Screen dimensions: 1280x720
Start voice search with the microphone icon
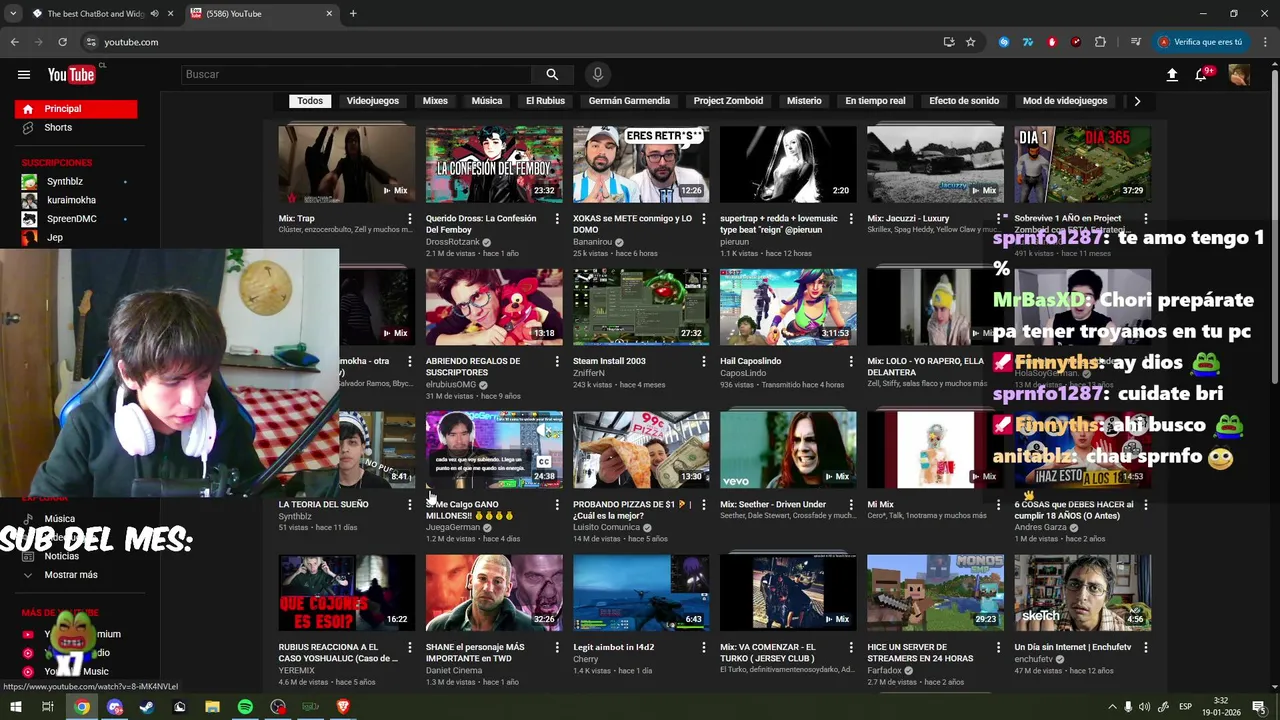point(598,74)
